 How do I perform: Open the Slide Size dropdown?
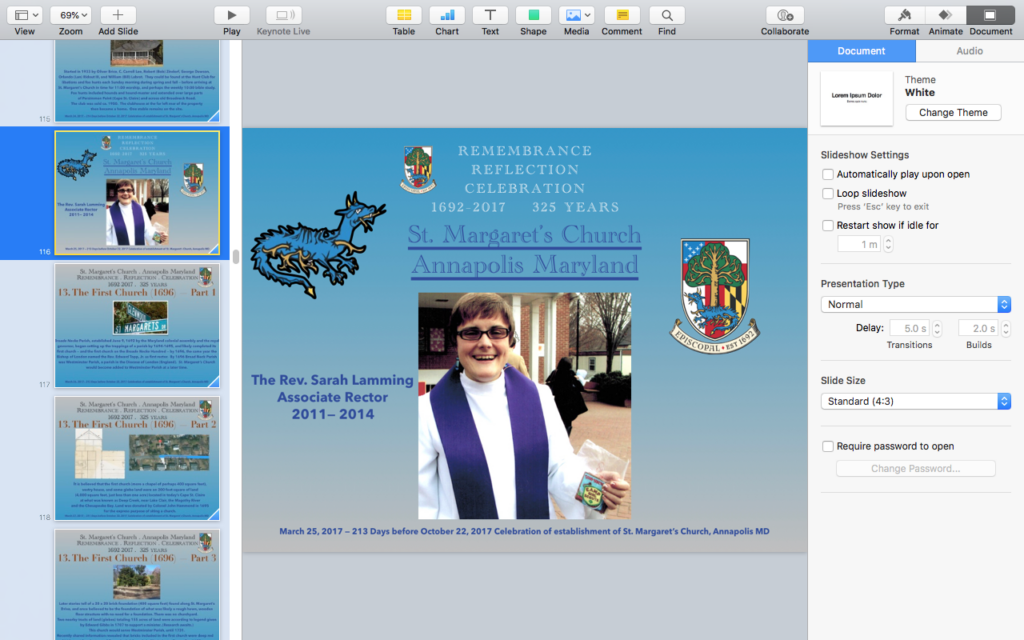[x=916, y=401]
